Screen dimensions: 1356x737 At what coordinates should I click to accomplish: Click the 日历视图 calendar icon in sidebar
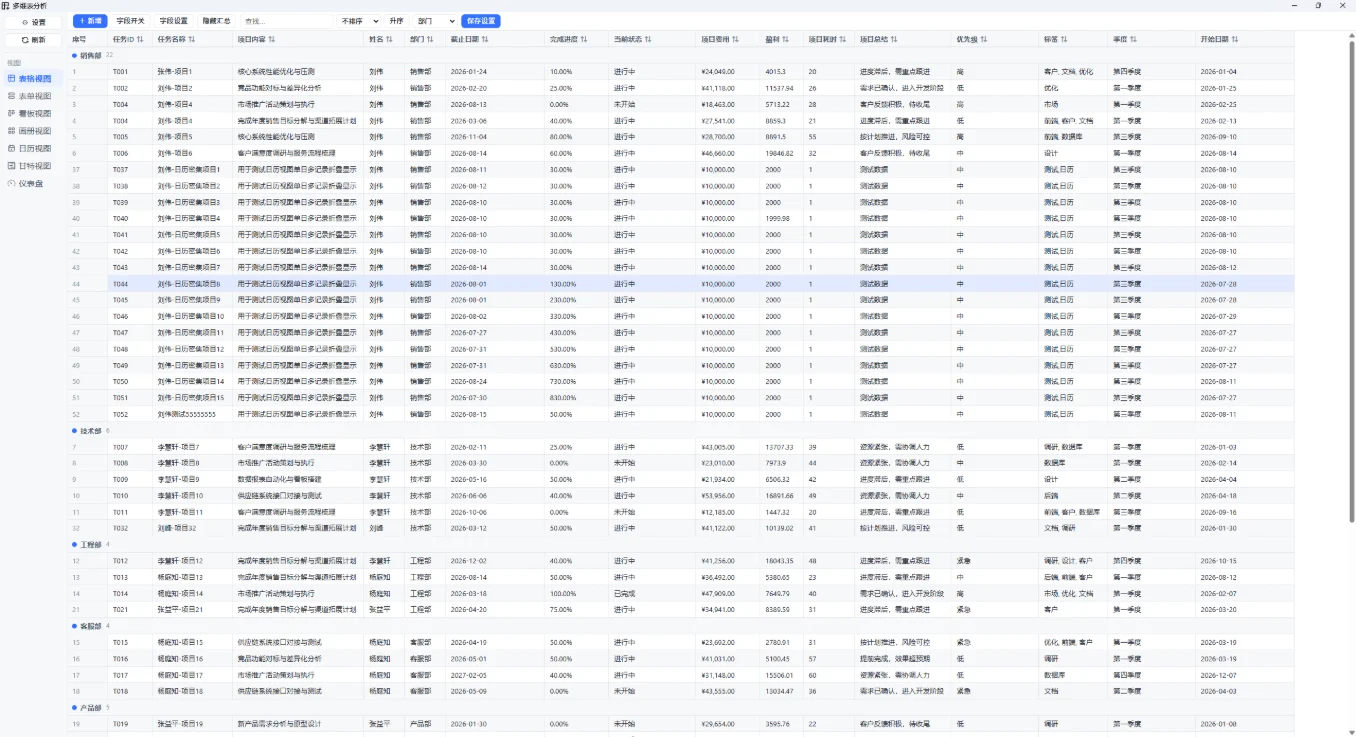pyautogui.click(x=11, y=148)
